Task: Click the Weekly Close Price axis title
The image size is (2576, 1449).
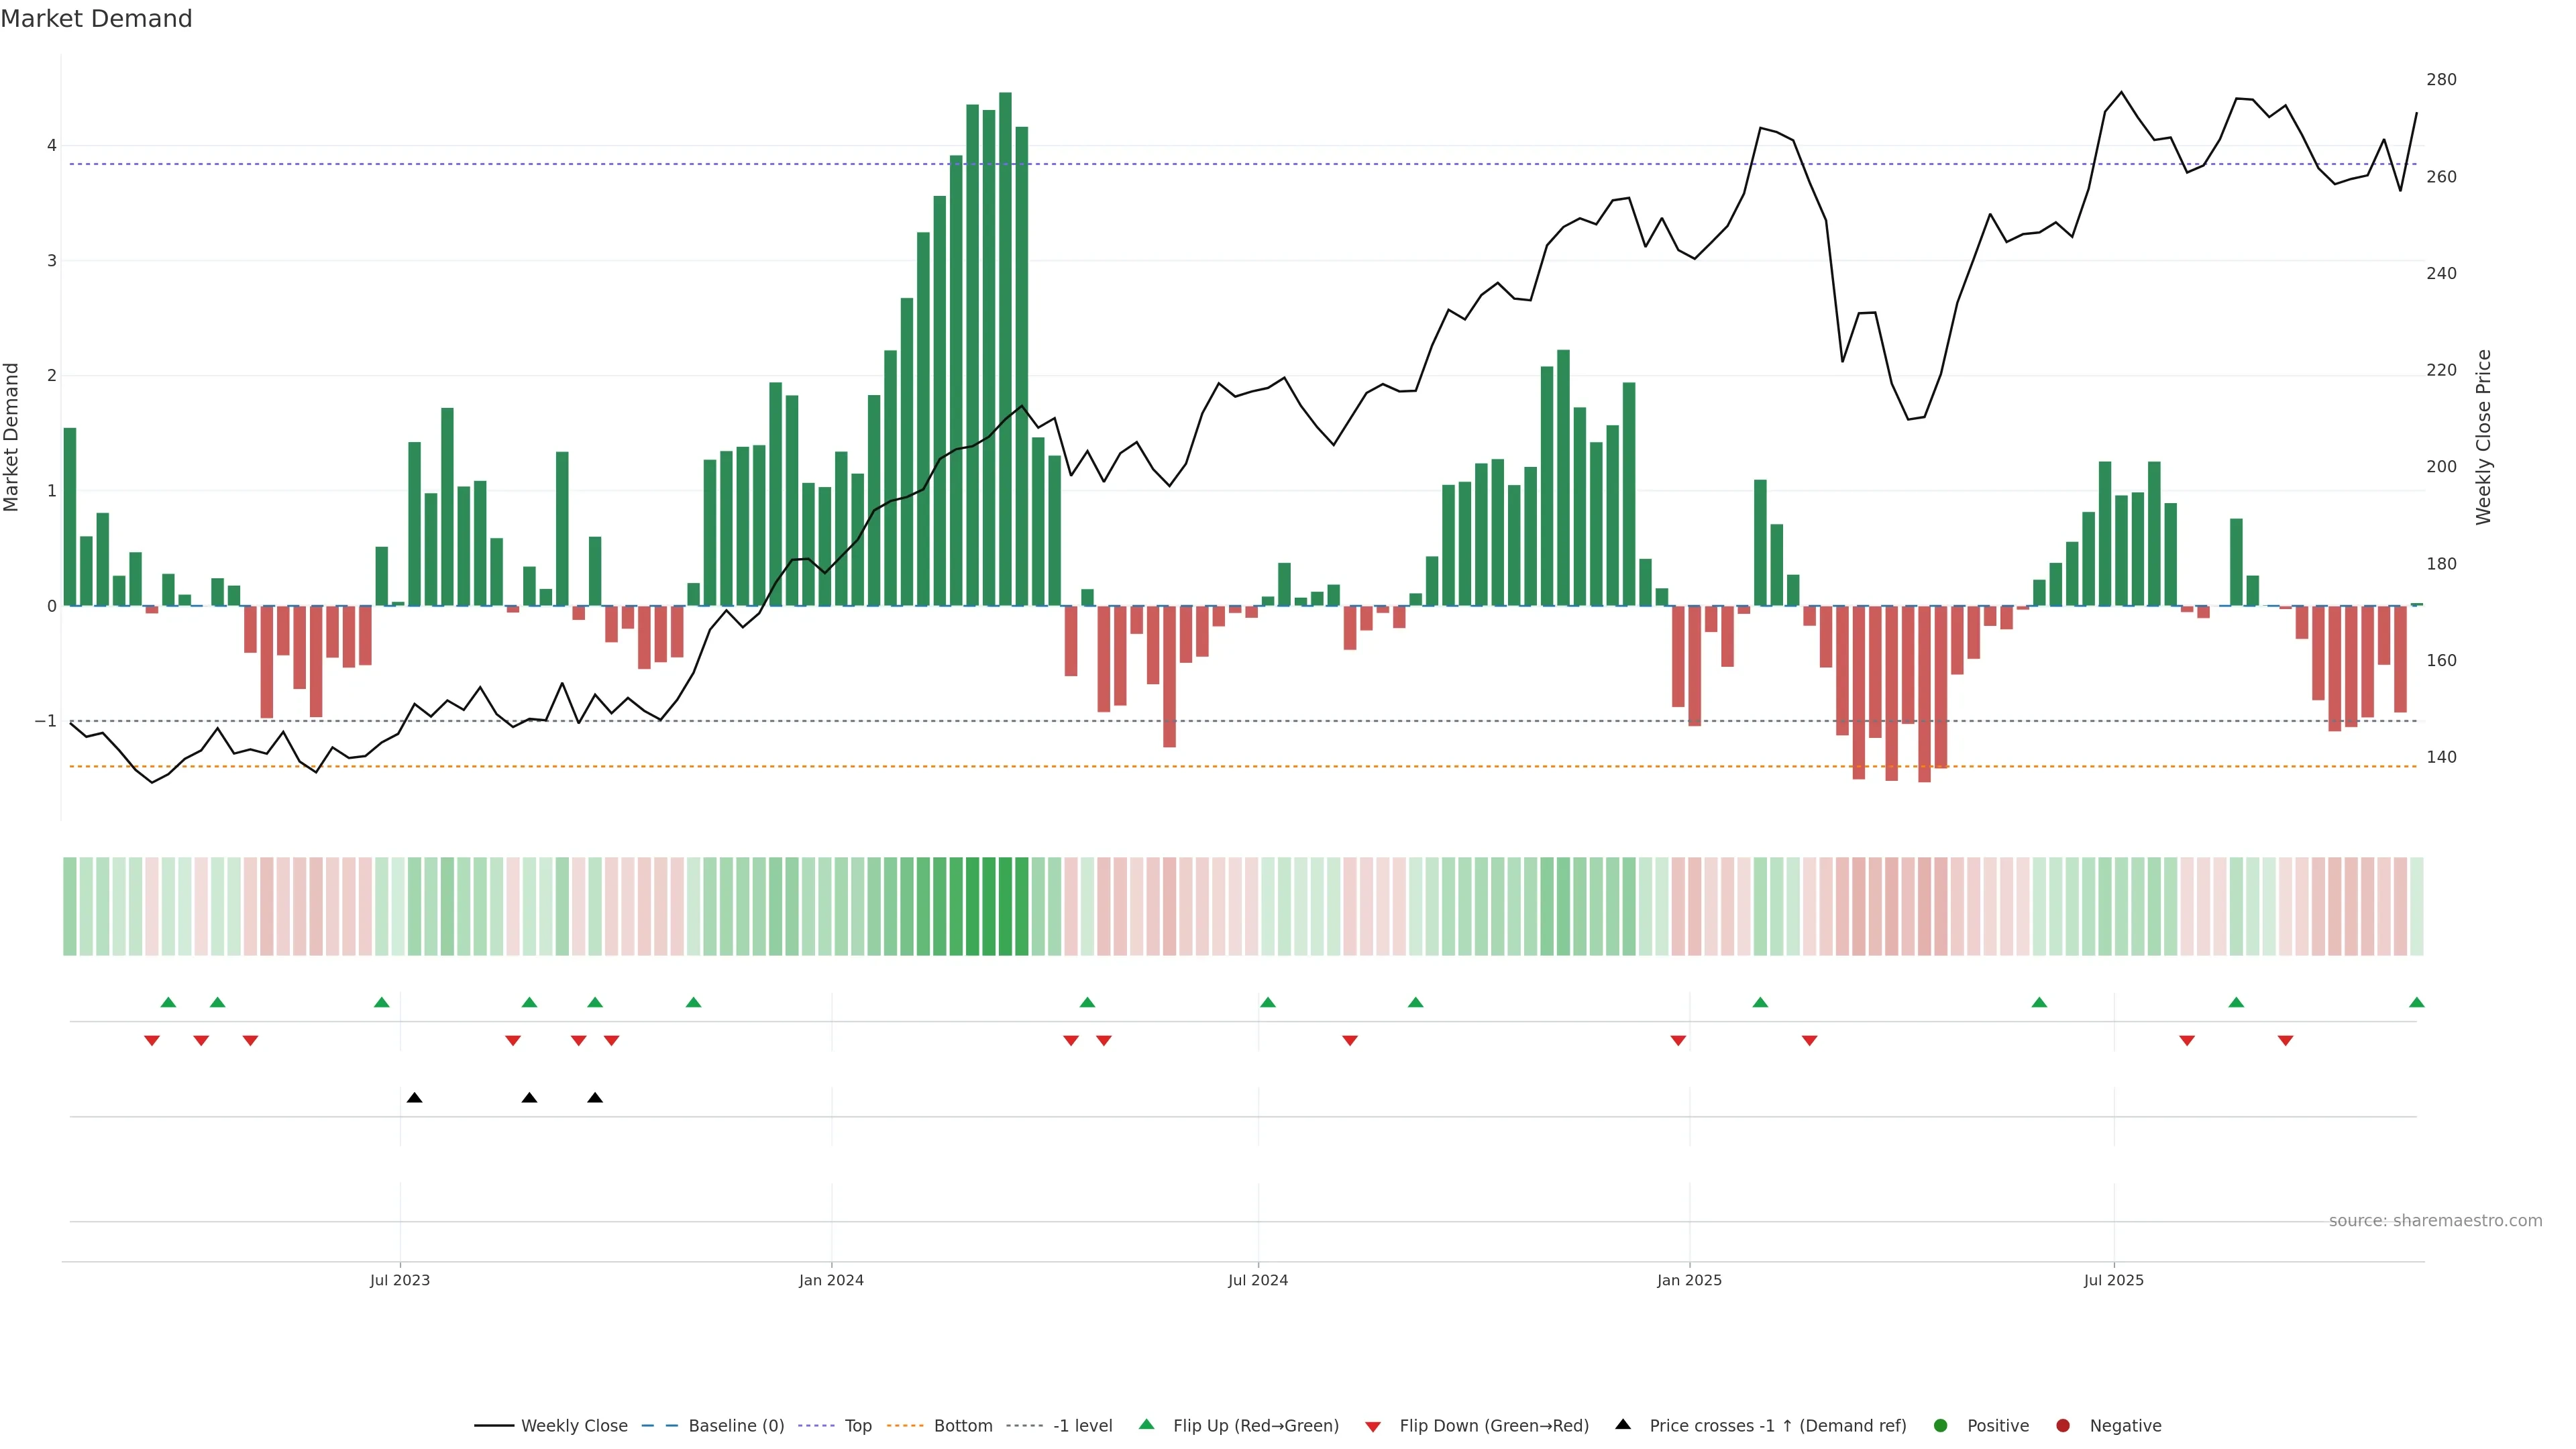Action: click(2484, 437)
